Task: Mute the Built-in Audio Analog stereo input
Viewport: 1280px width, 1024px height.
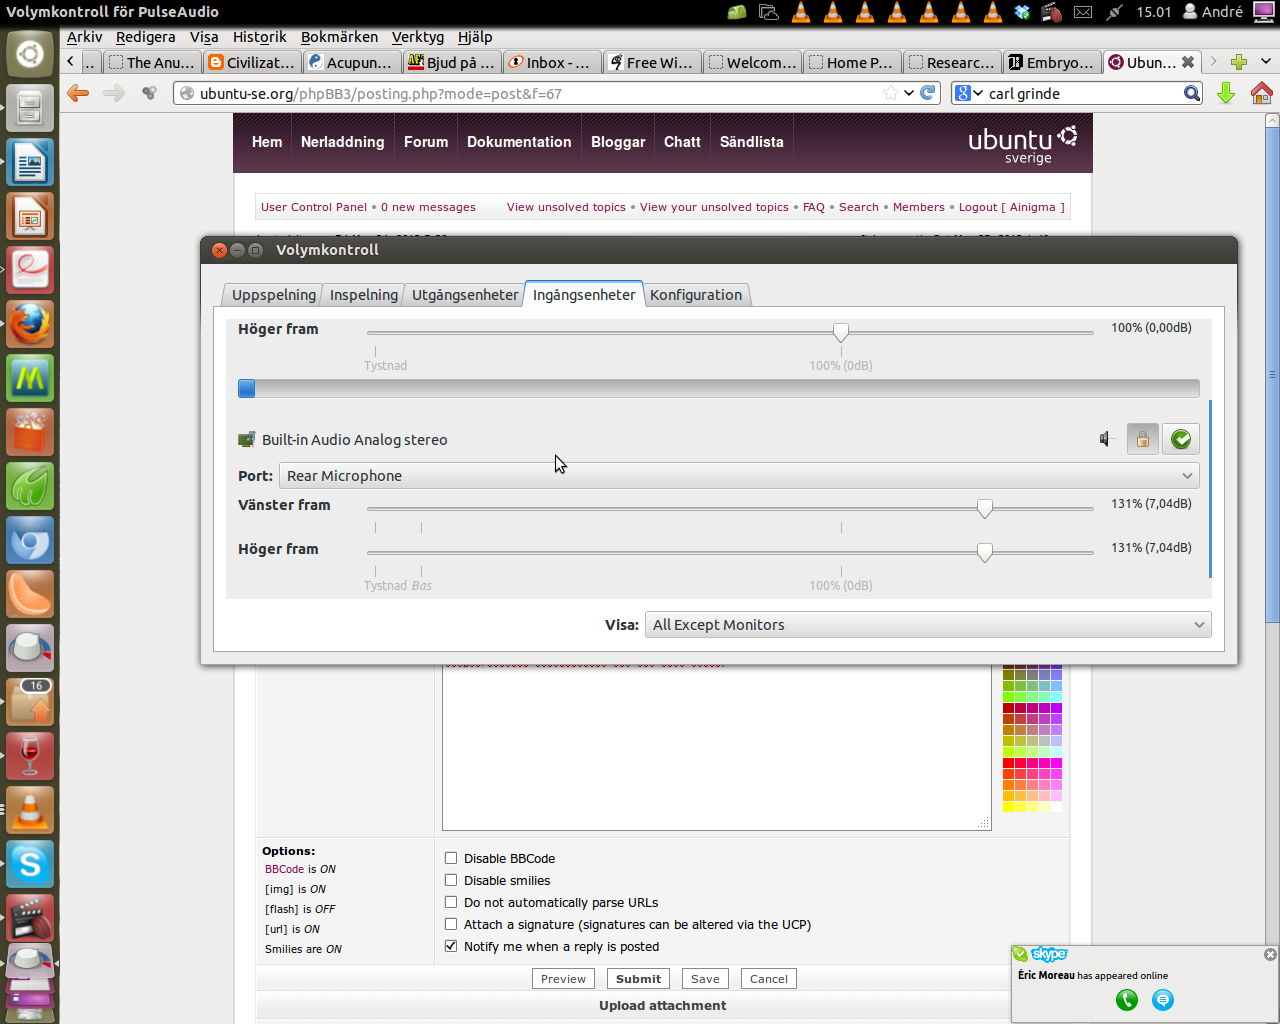Action: [1106, 439]
